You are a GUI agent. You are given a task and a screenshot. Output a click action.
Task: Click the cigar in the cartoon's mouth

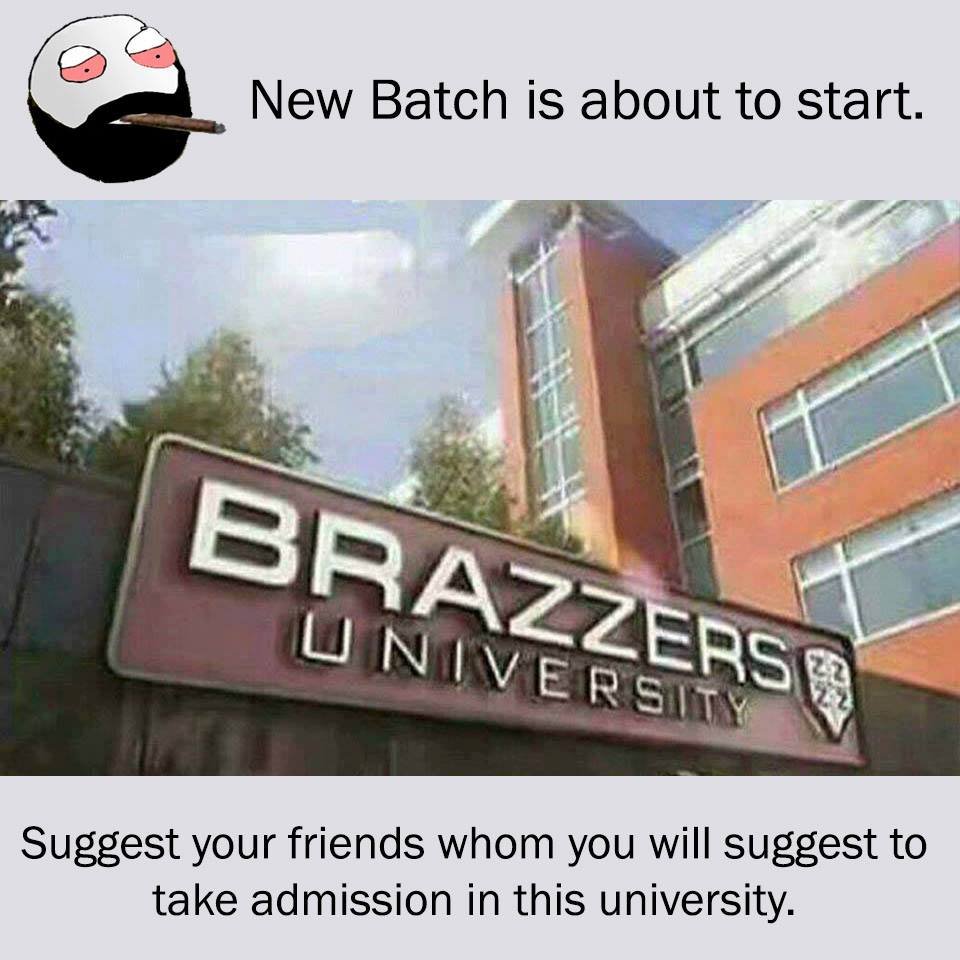(x=173, y=123)
